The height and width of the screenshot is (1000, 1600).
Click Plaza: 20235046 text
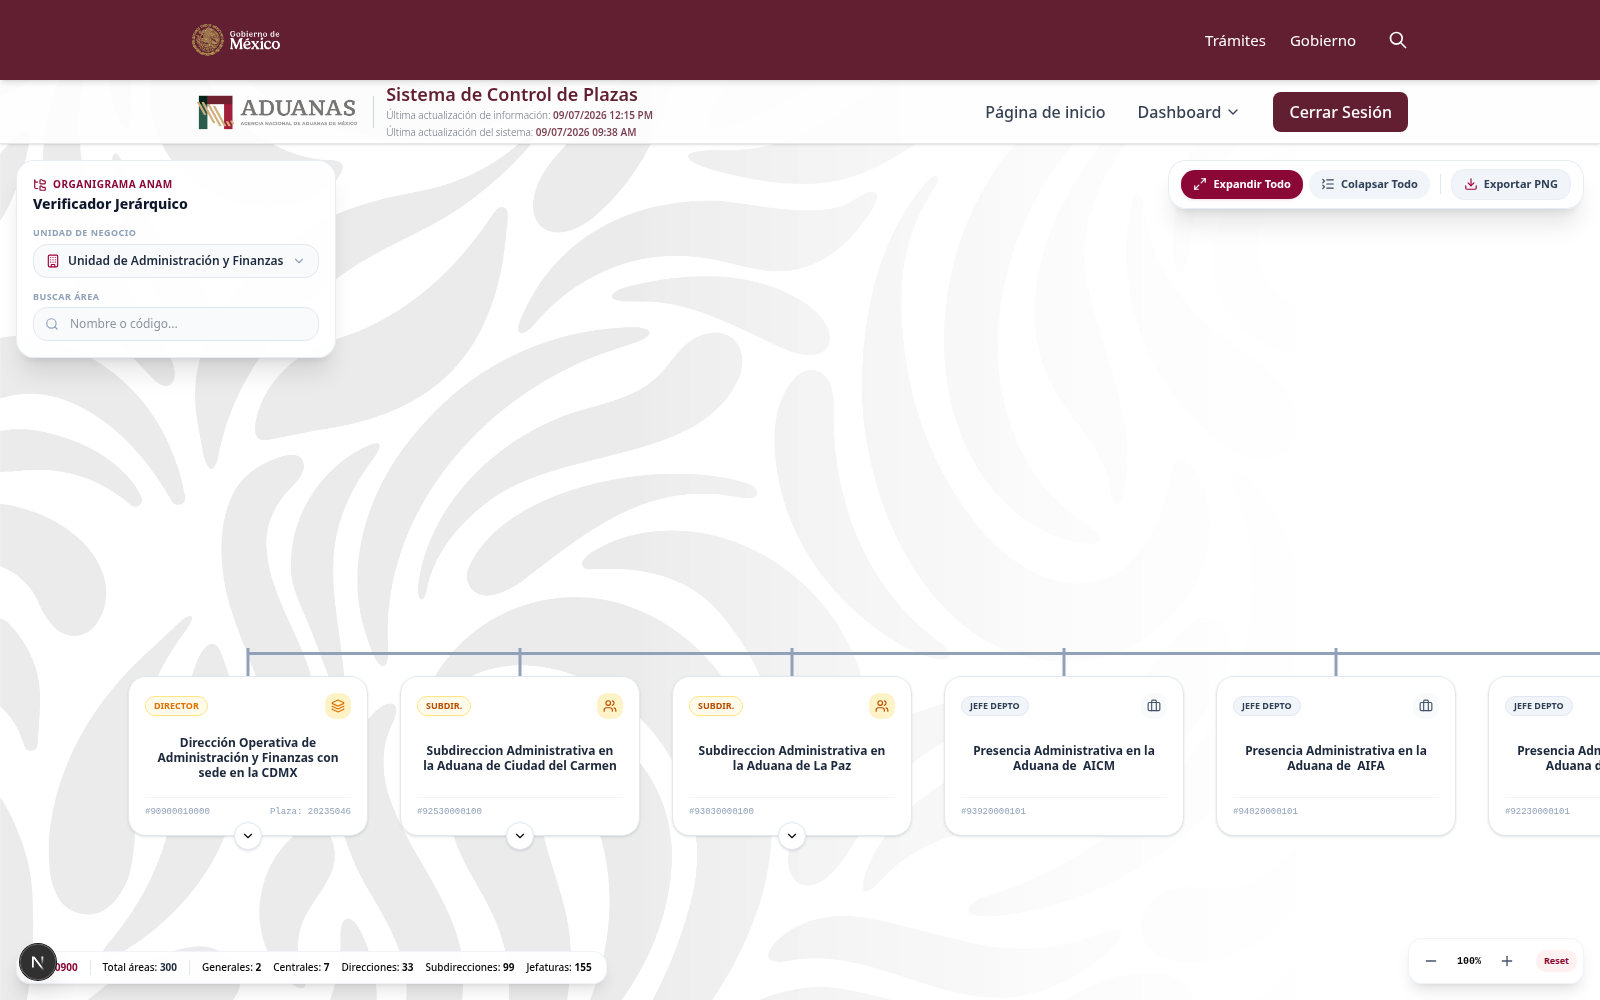point(310,811)
